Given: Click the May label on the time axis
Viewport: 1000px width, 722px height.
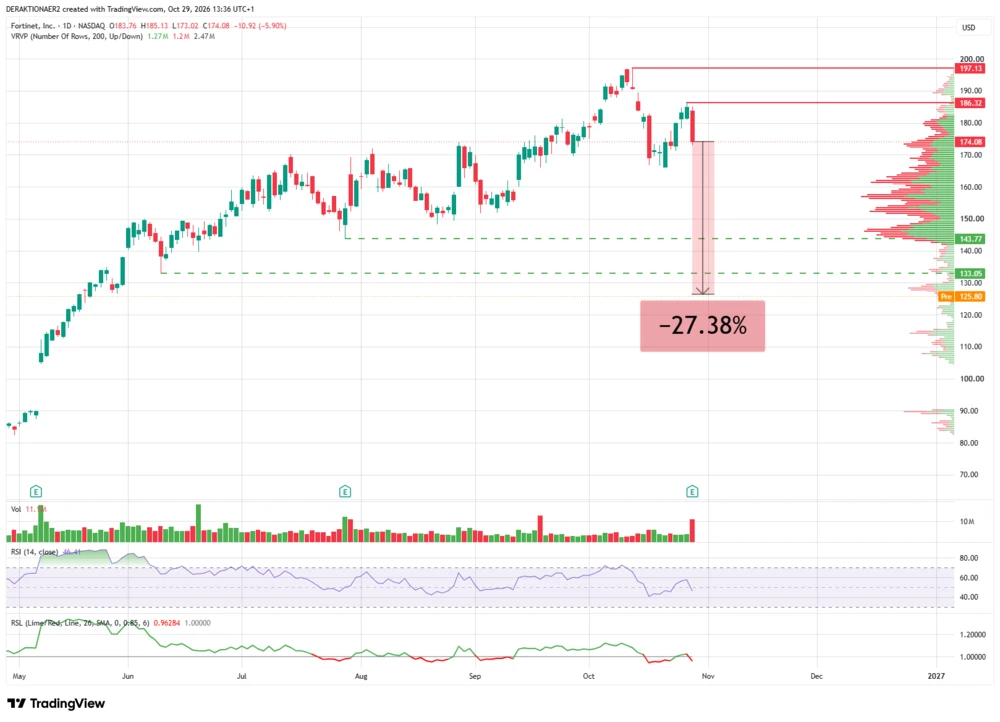Looking at the screenshot, I should [19, 676].
